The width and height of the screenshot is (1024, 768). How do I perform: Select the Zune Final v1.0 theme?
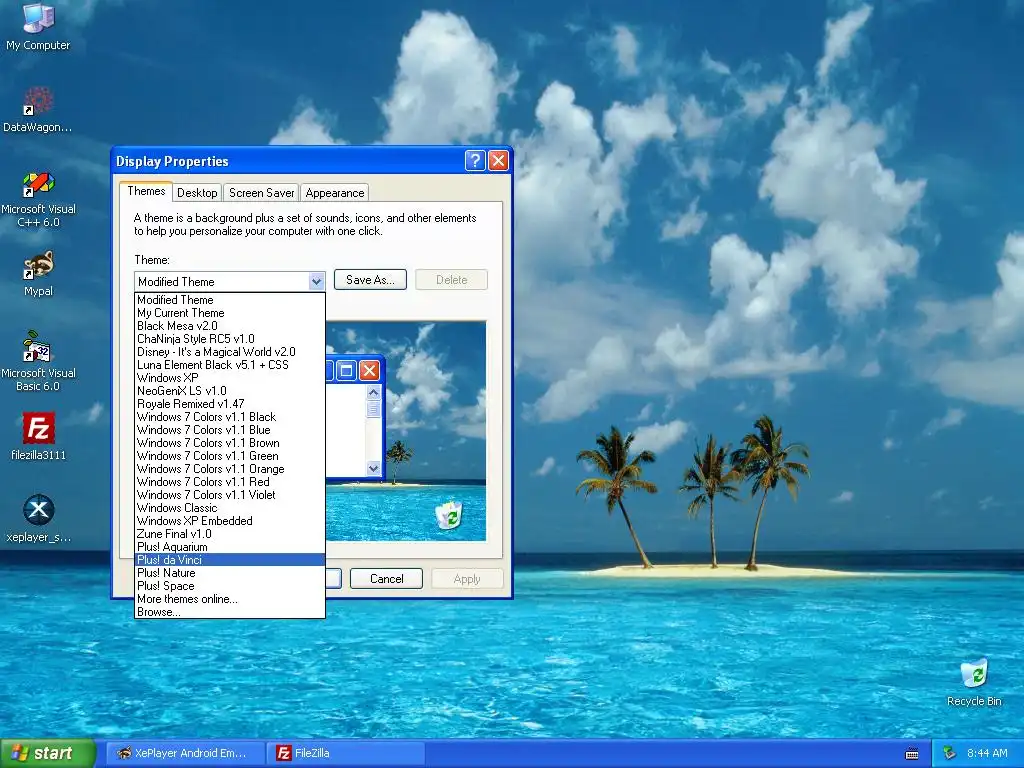[230, 534]
